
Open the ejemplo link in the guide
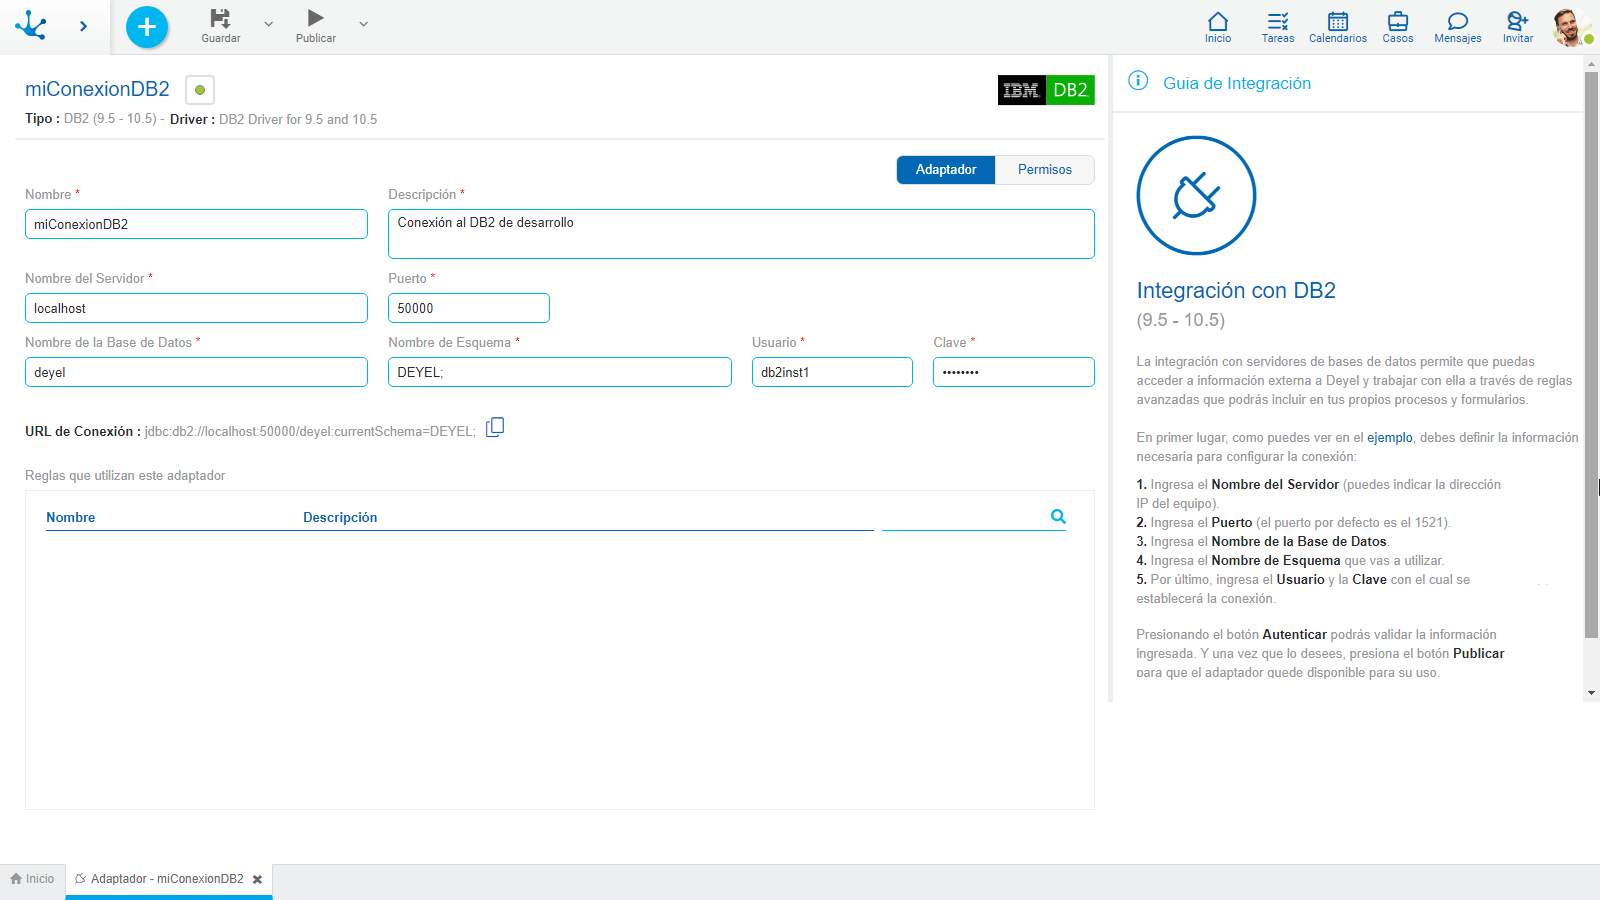(x=1389, y=437)
